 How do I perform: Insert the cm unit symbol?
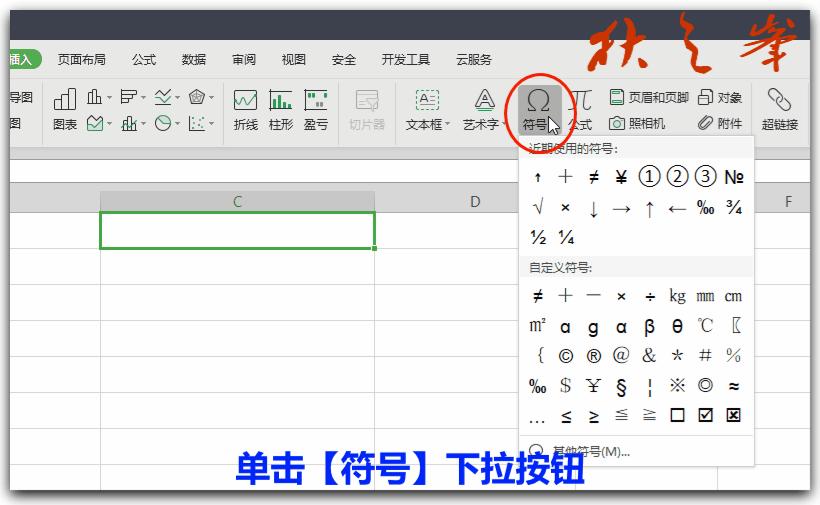(733, 297)
